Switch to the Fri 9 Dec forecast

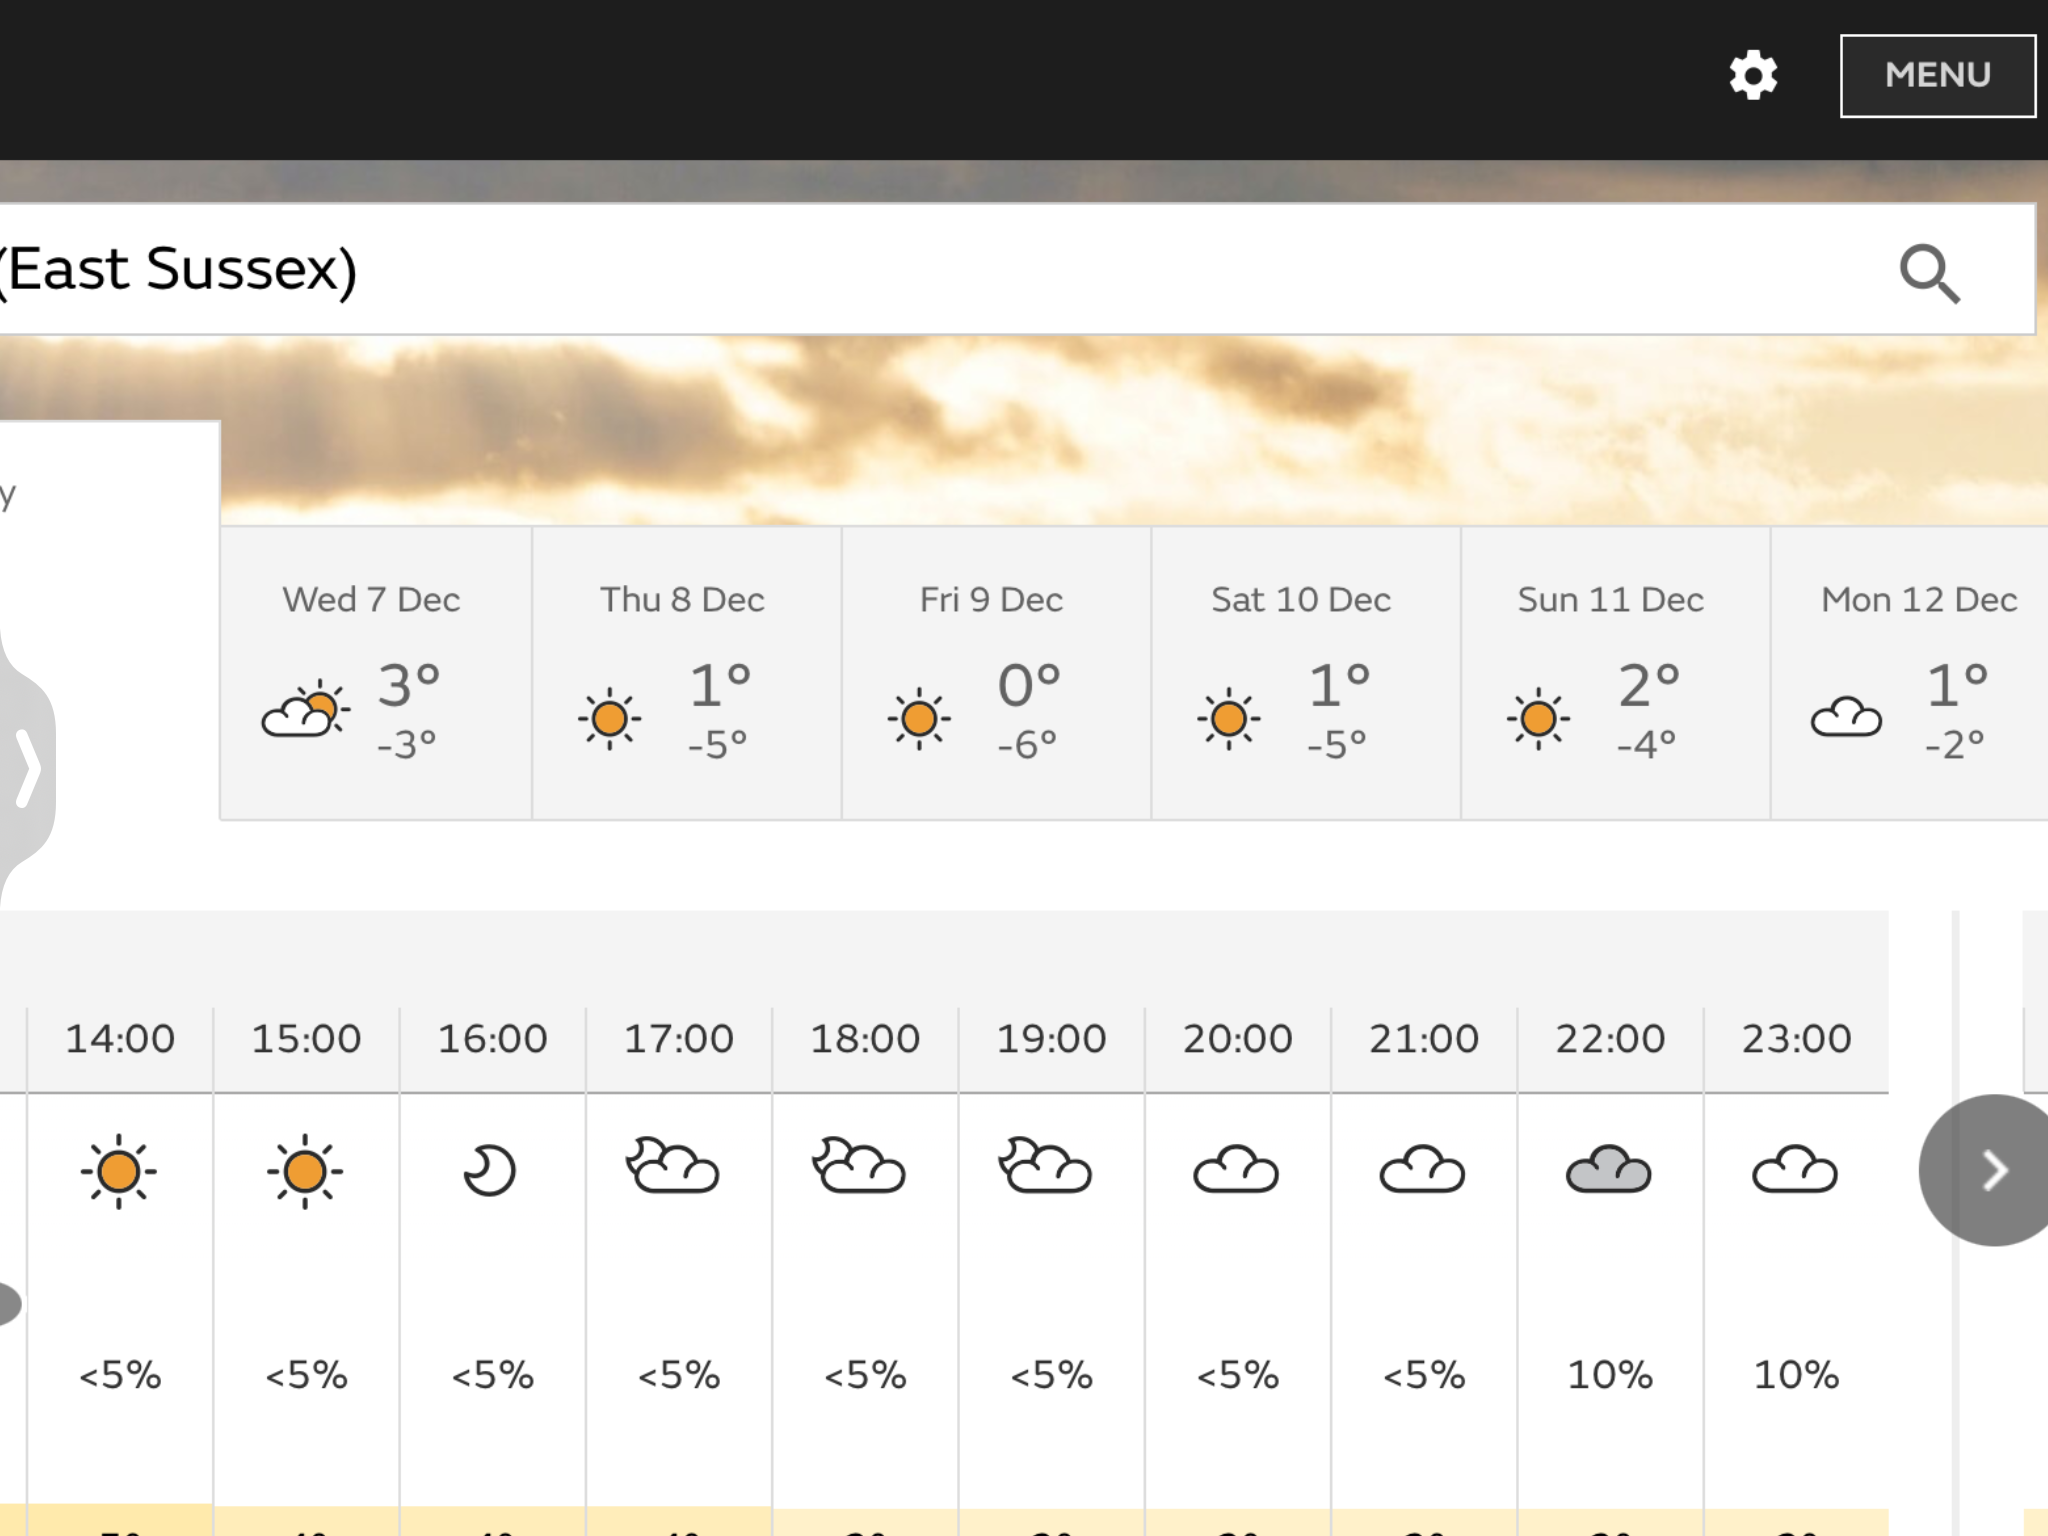[x=996, y=673]
